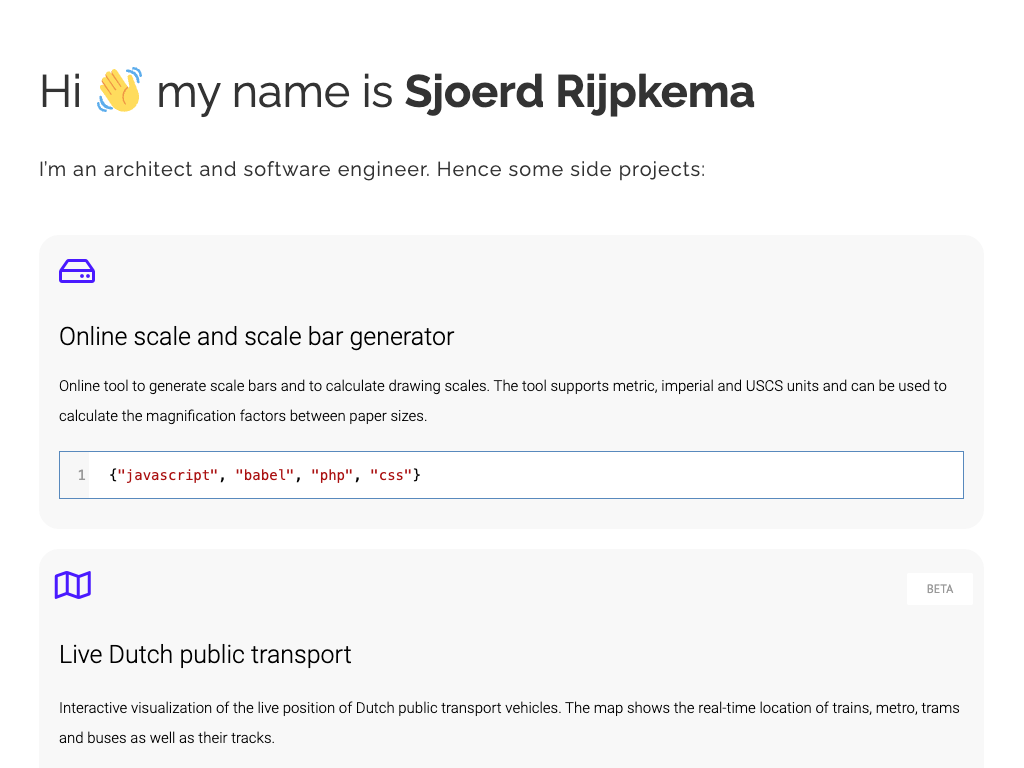Click the scale bar generator card icon
Image resolution: width=1024 pixels, height=768 pixels.
pyautogui.click(x=77, y=271)
